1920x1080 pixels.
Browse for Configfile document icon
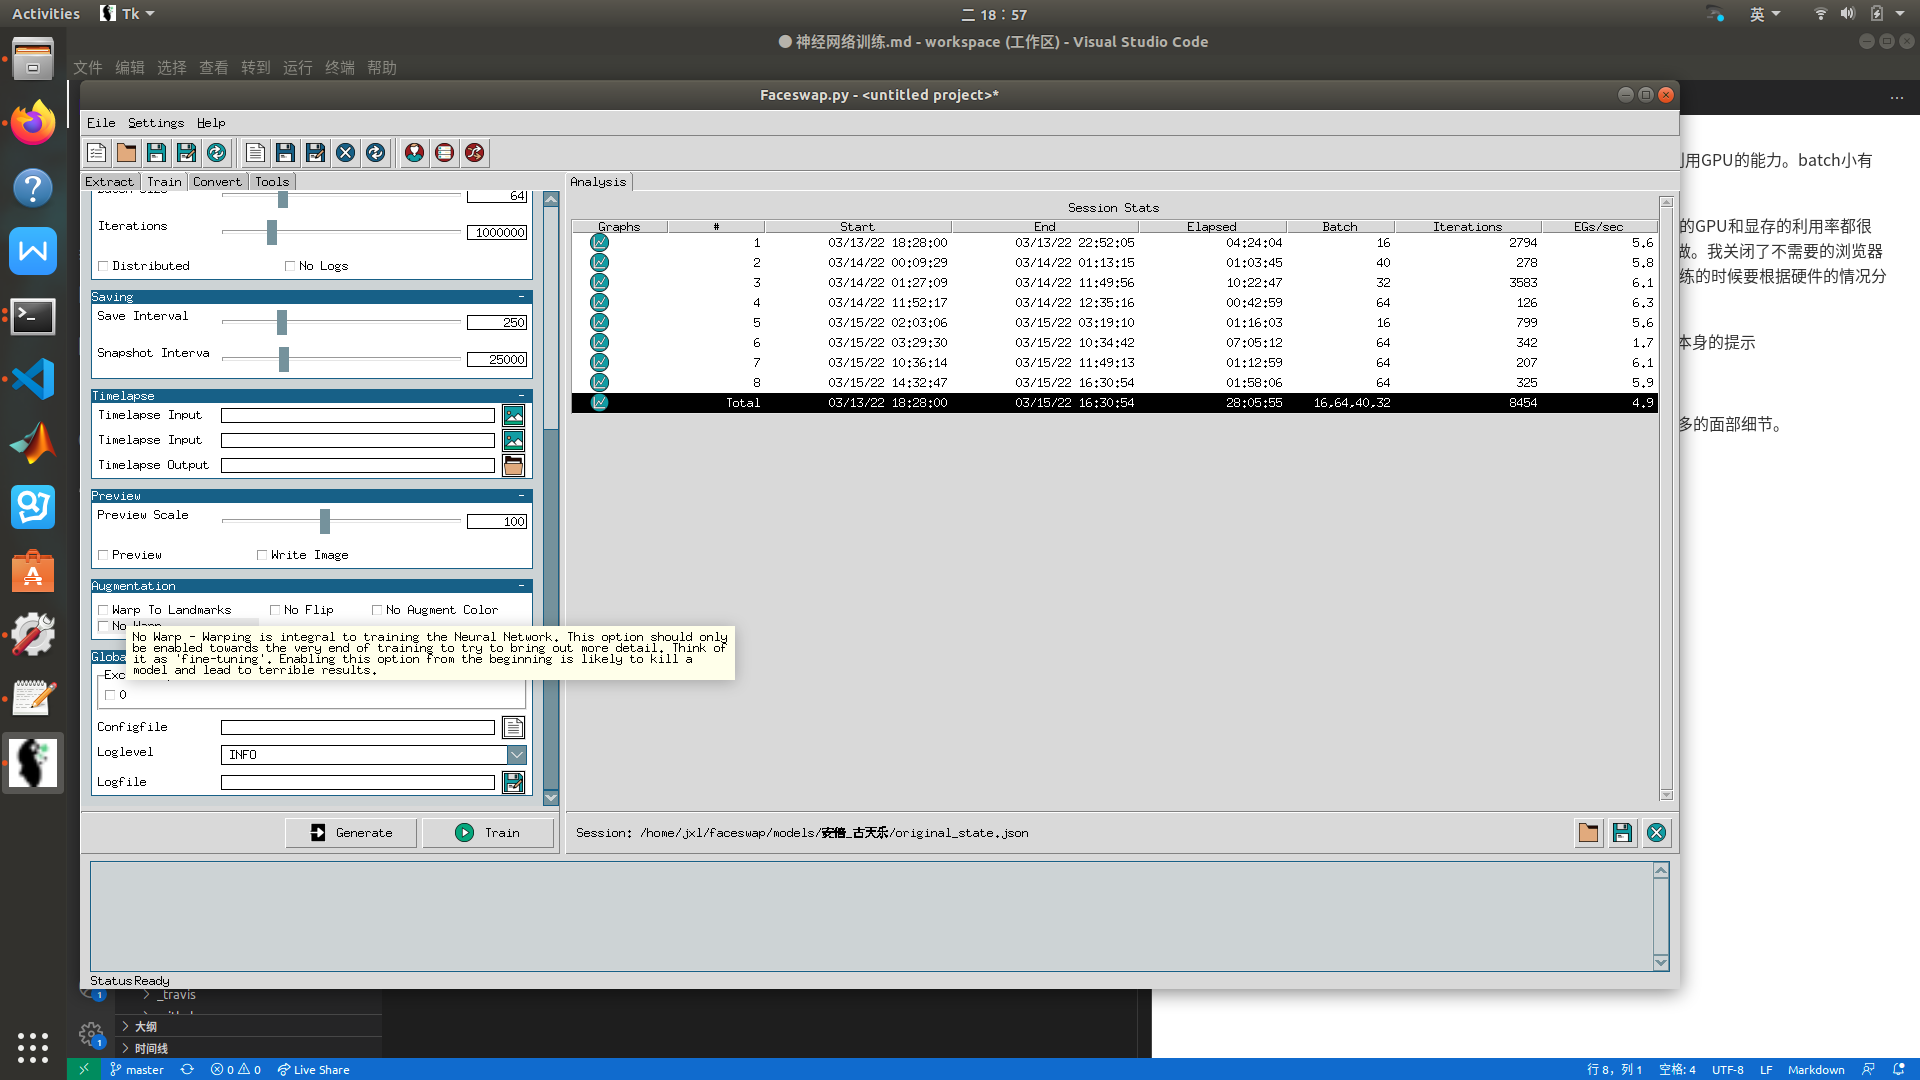pyautogui.click(x=513, y=728)
